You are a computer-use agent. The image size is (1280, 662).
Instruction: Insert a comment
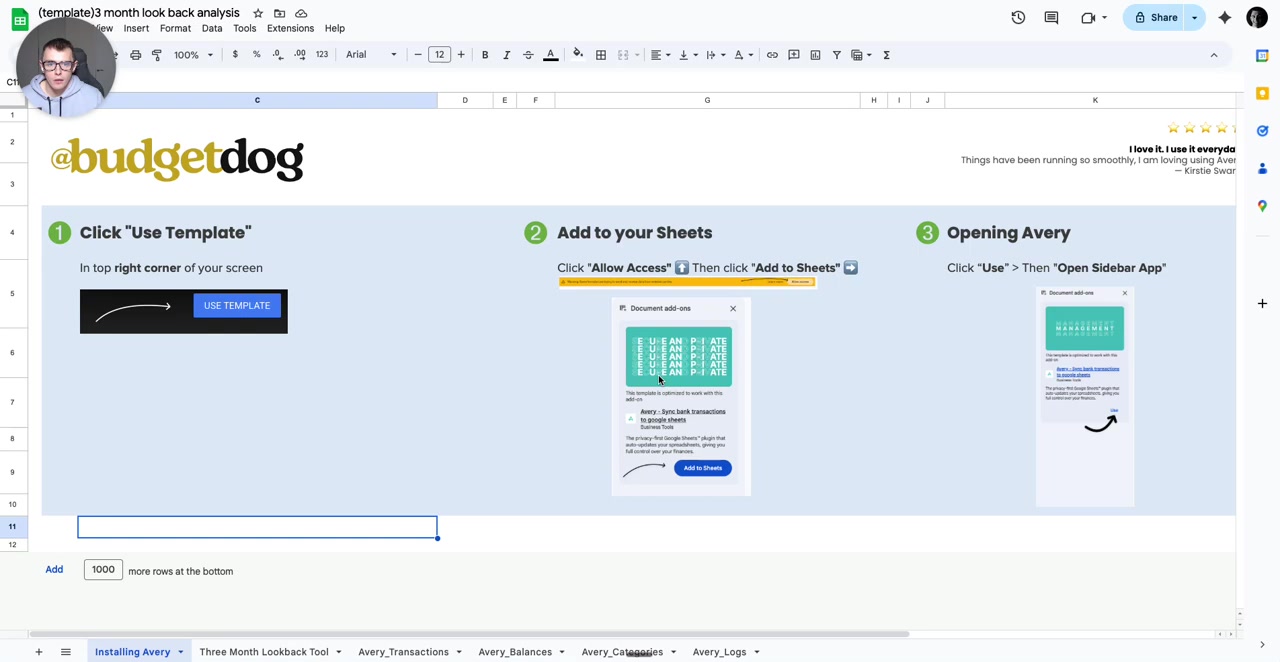click(x=793, y=54)
